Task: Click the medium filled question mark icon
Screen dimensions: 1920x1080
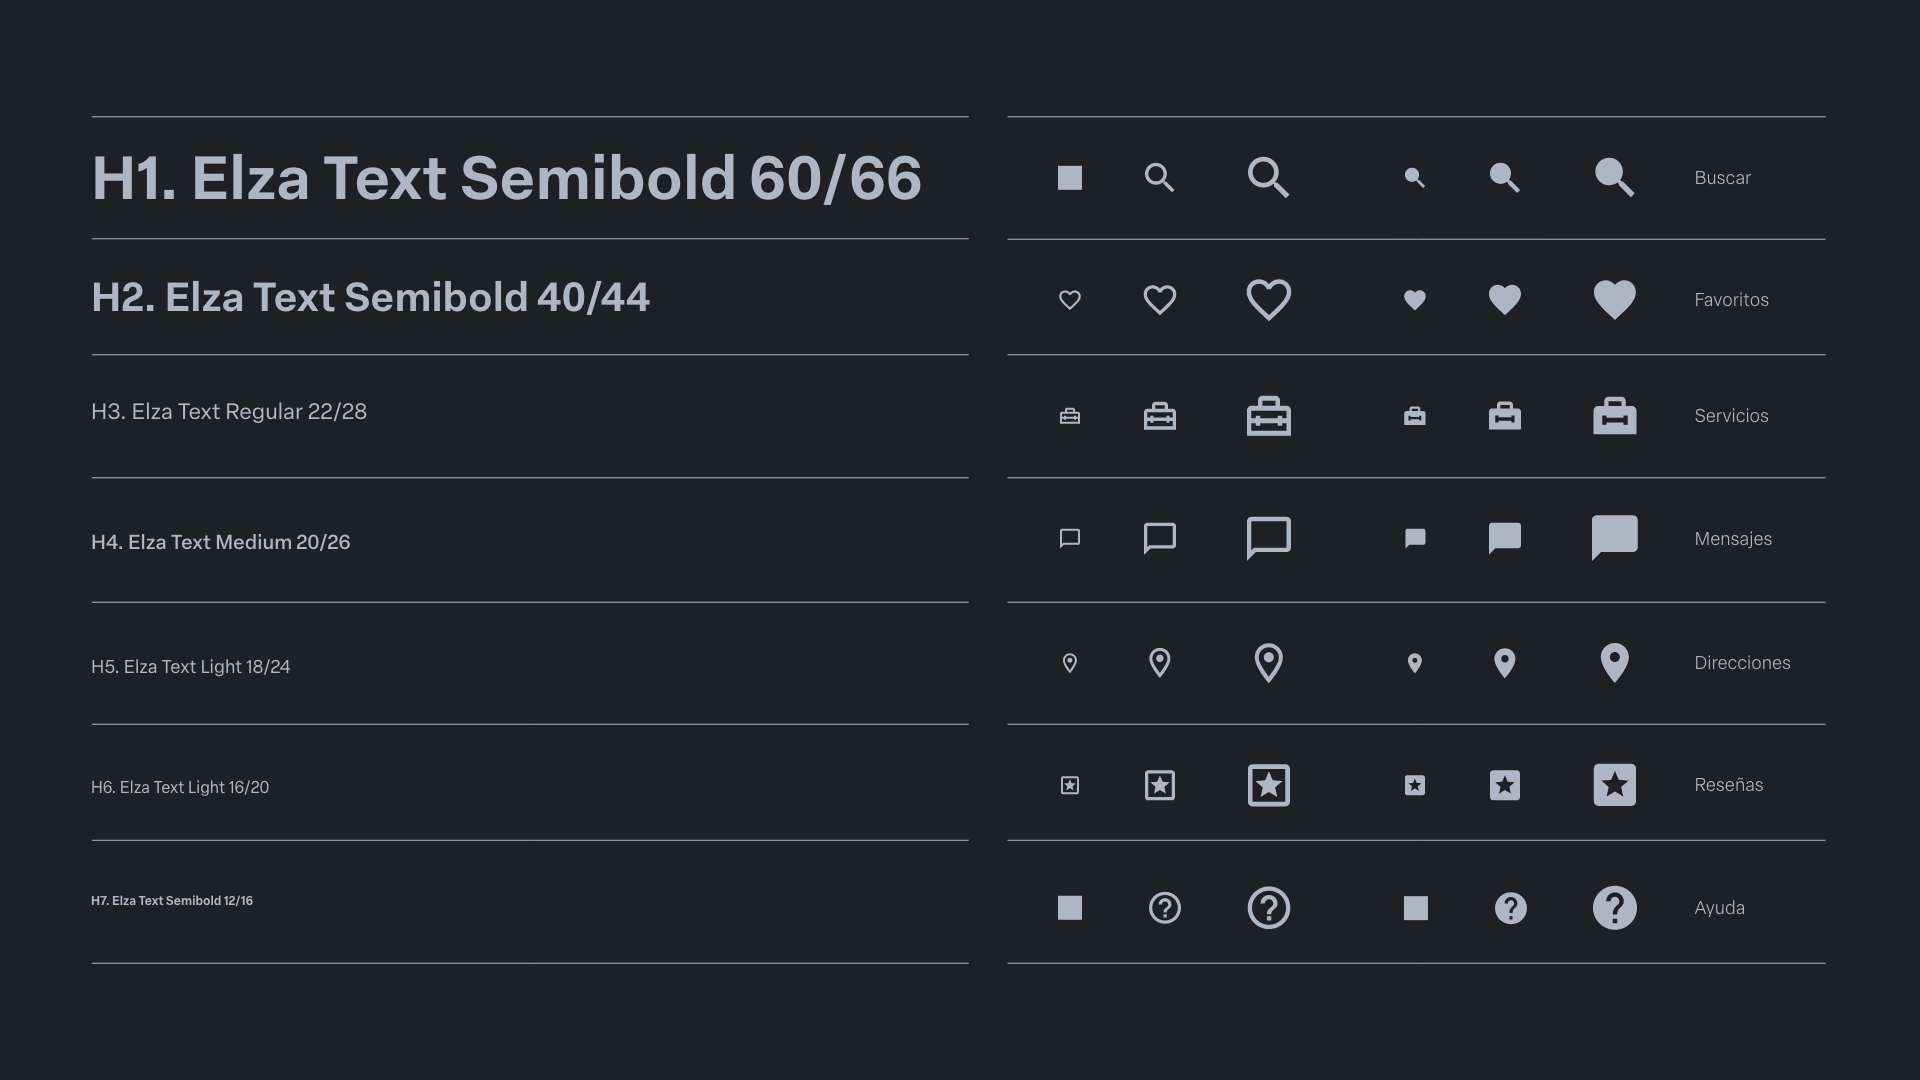Action: point(1510,908)
